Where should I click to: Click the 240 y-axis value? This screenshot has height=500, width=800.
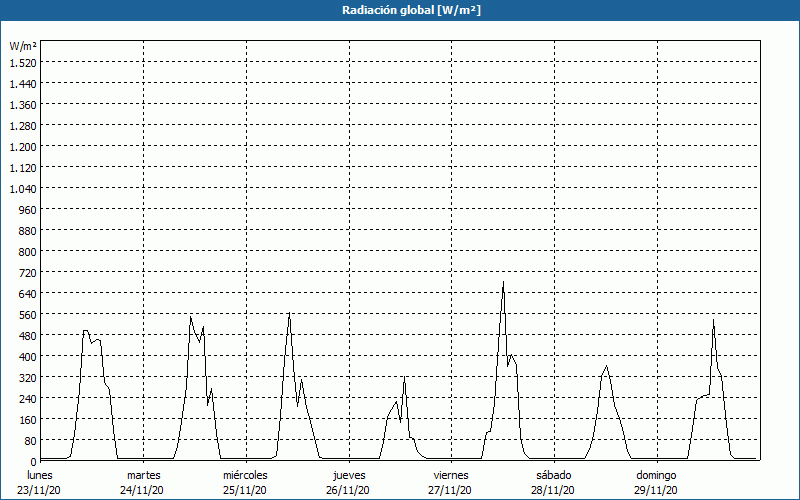[x=28, y=399]
